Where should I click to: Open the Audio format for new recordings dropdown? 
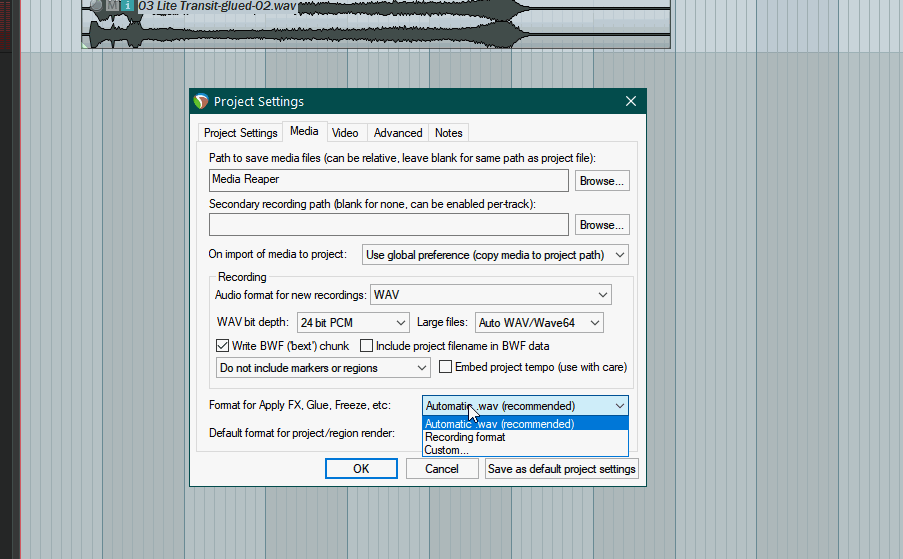point(491,295)
